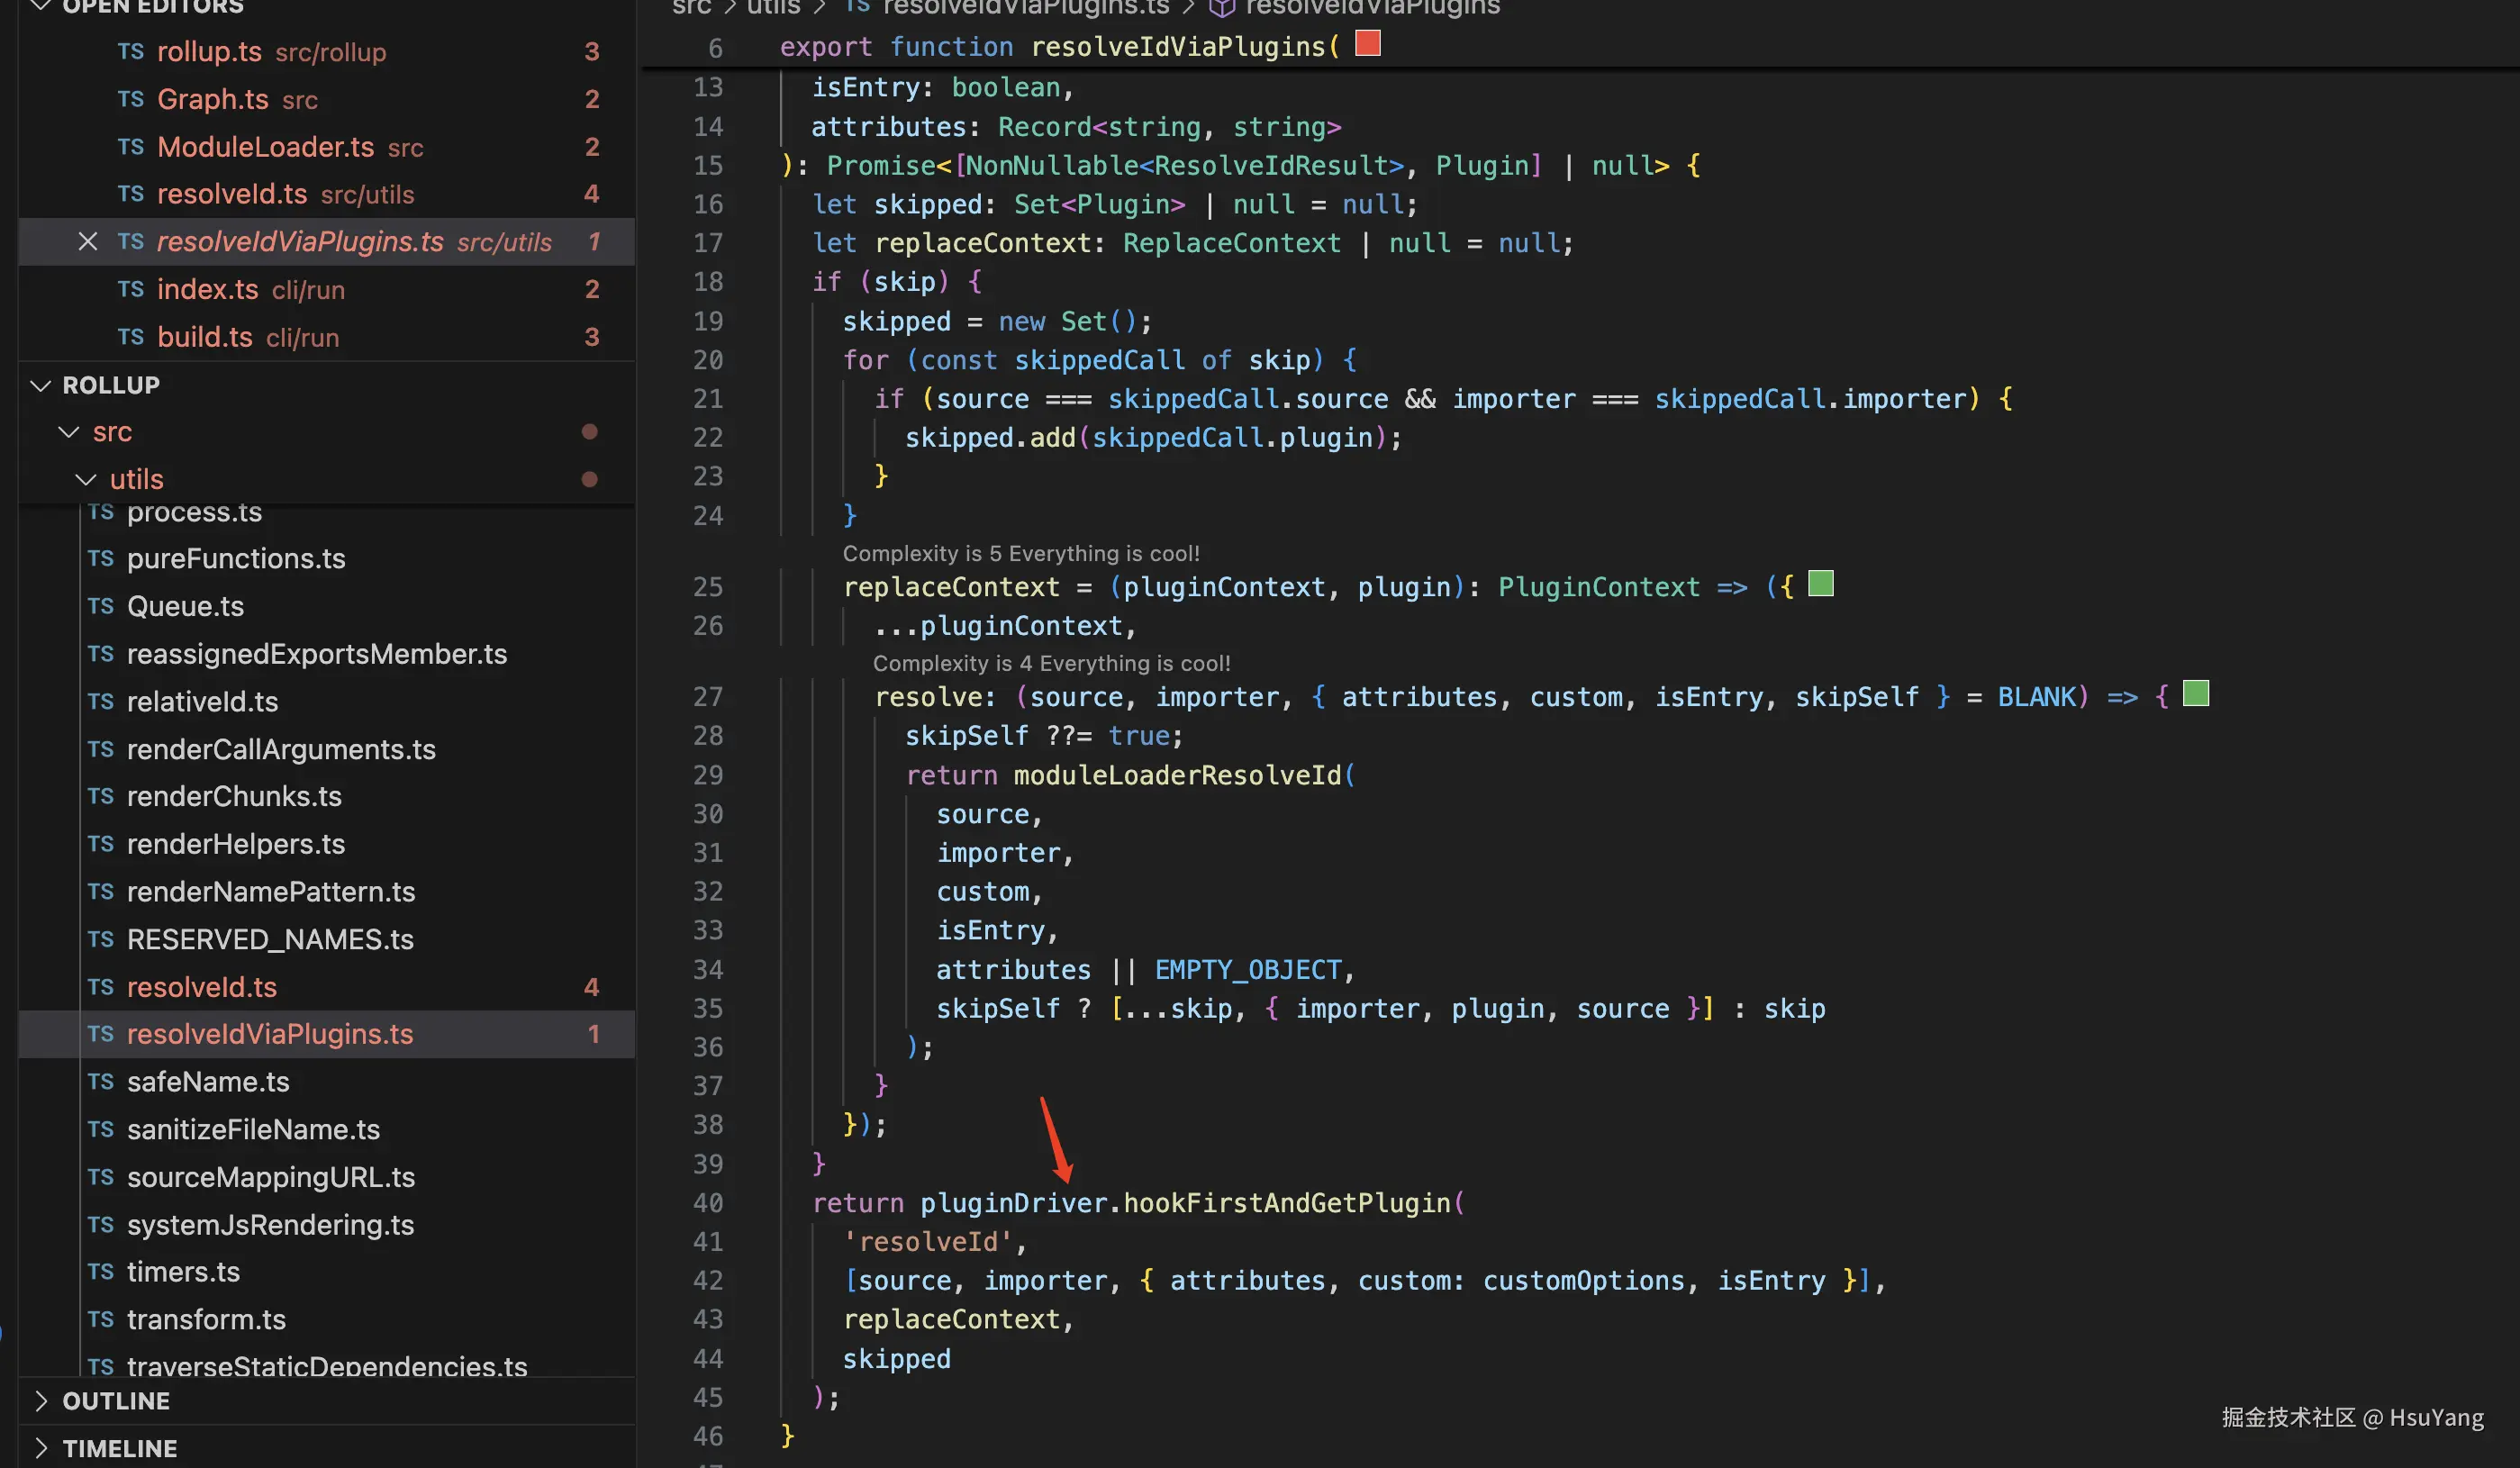Click TS file icon beside Queue.ts
Screen dimensions: 2520x1468
[101, 606]
